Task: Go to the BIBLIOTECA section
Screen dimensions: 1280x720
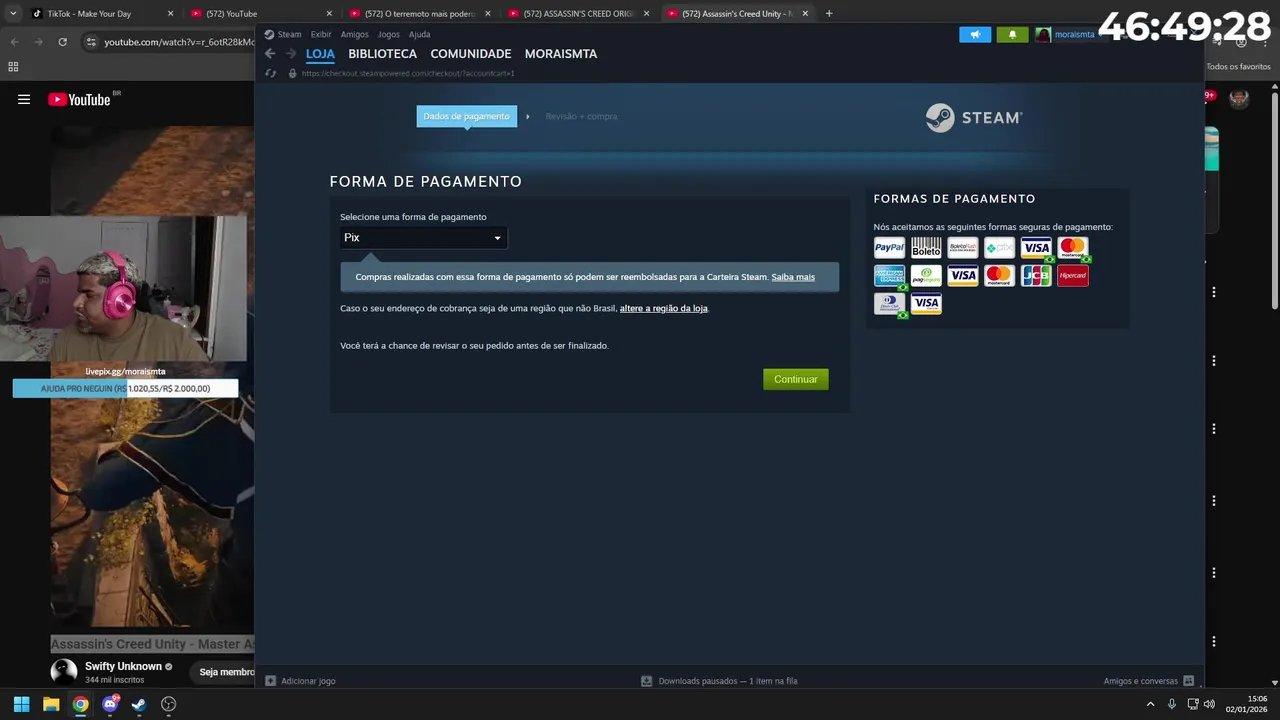Action: (383, 54)
